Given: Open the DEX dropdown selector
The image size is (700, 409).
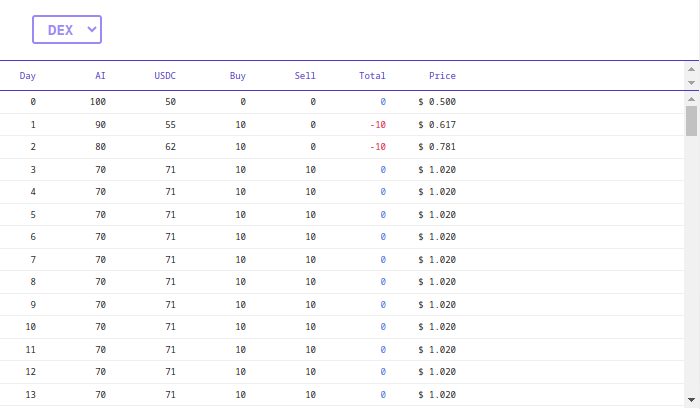Looking at the screenshot, I should click(67, 29).
